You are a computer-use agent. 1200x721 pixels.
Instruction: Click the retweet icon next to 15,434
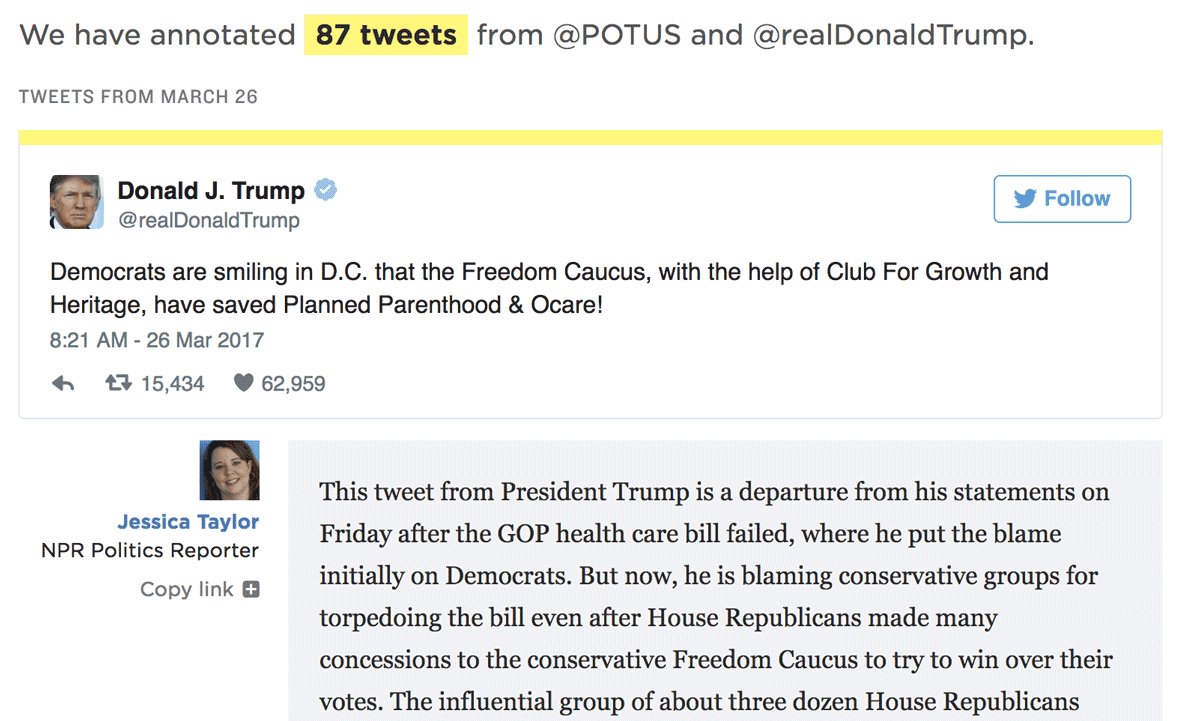click(x=119, y=383)
